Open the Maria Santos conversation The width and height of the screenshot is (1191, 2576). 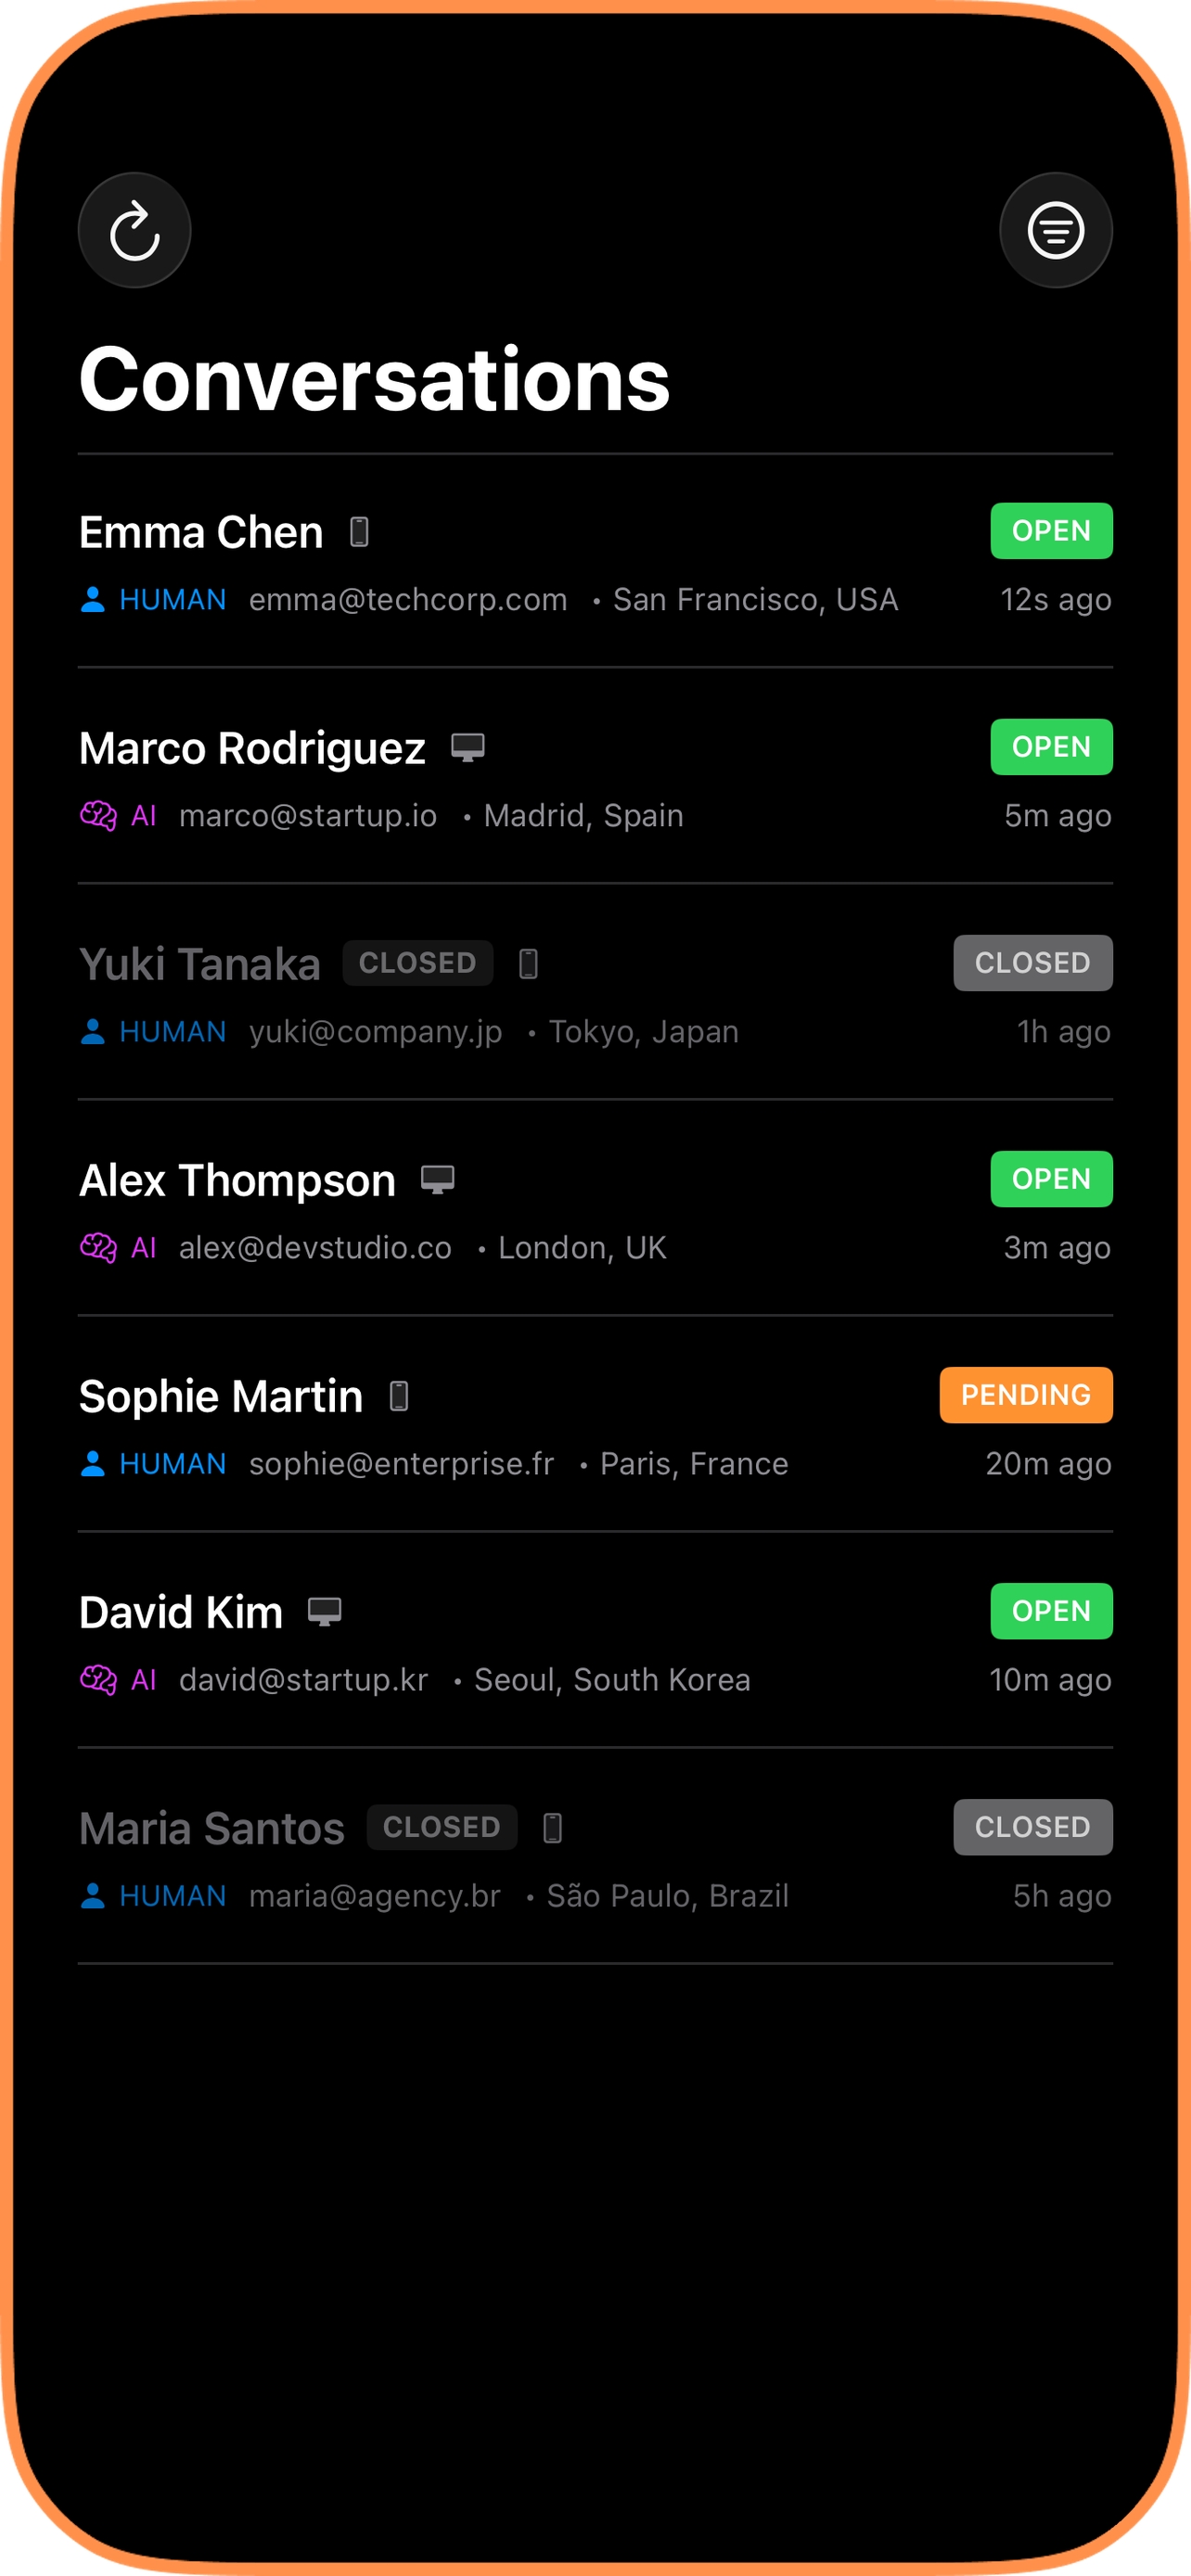[211, 1829]
